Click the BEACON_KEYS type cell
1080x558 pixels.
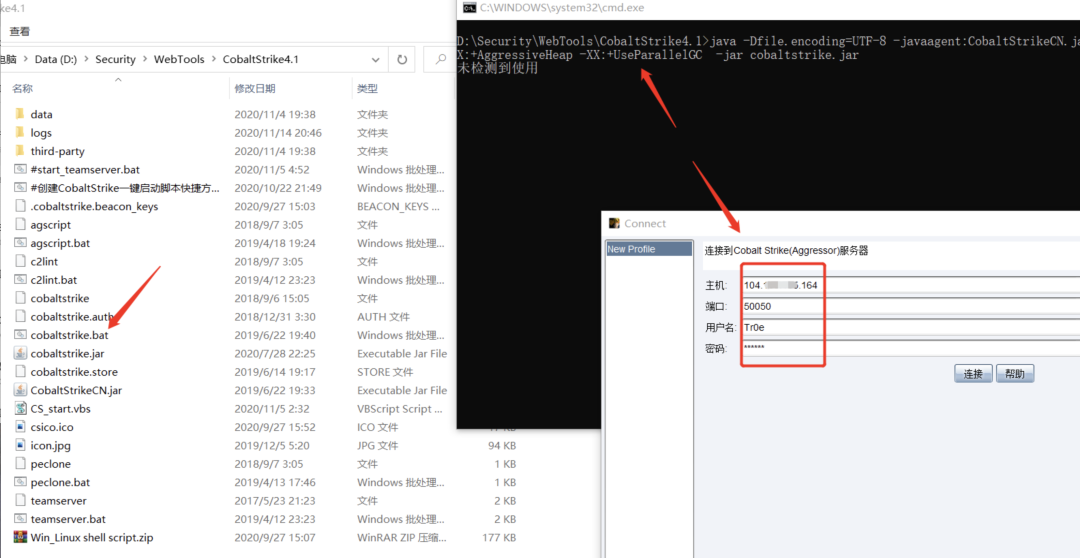point(399,206)
